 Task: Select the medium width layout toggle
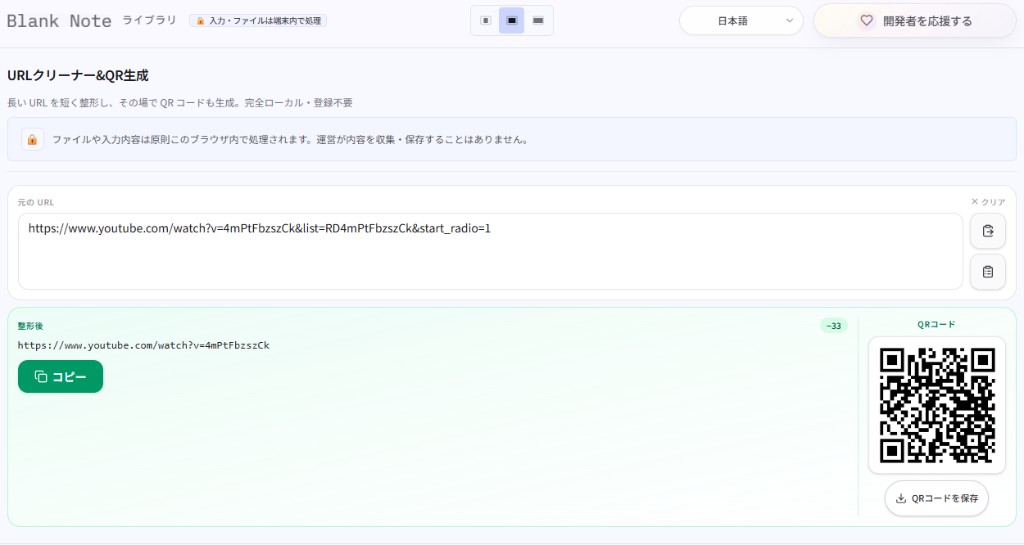pos(511,21)
